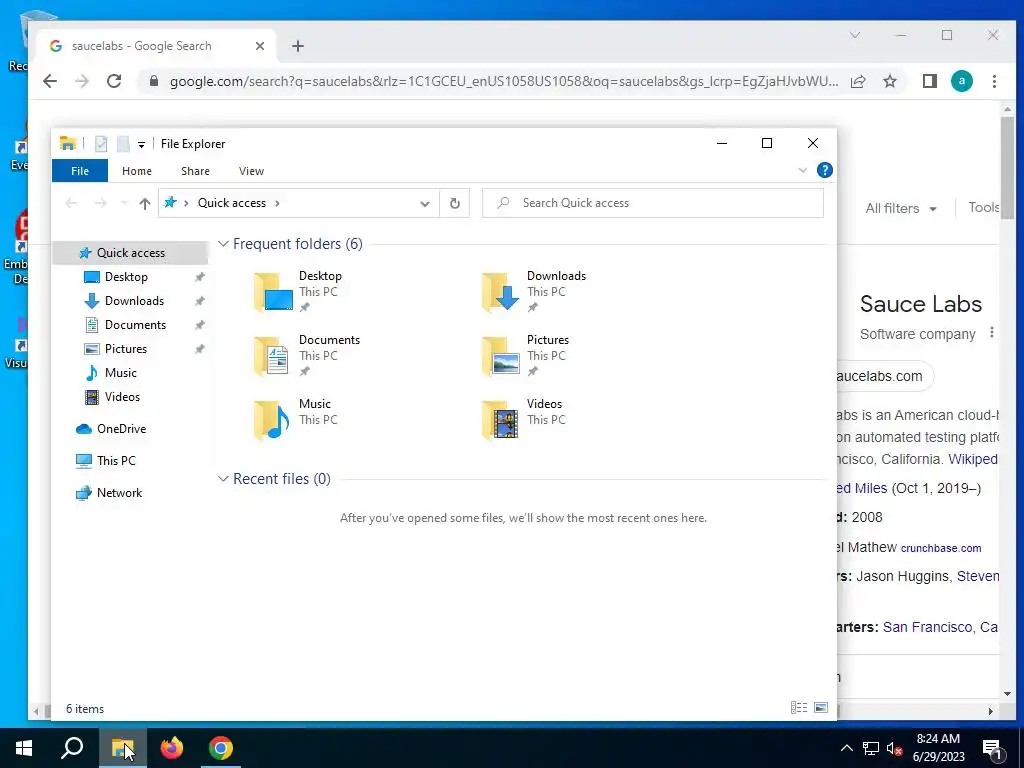The width and height of the screenshot is (1024, 768).
Task: Open All filters dropdown on Google
Action: click(901, 208)
